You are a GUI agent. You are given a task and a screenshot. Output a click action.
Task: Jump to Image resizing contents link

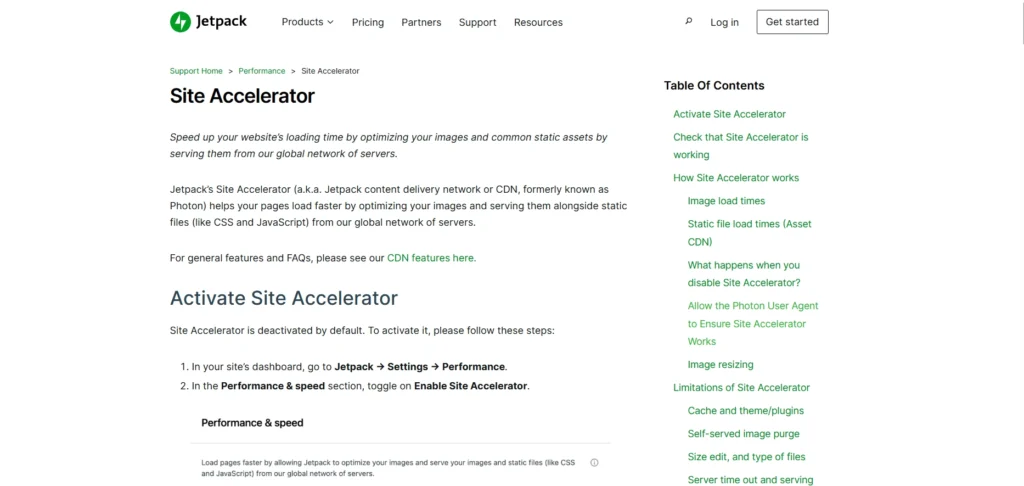pos(720,365)
